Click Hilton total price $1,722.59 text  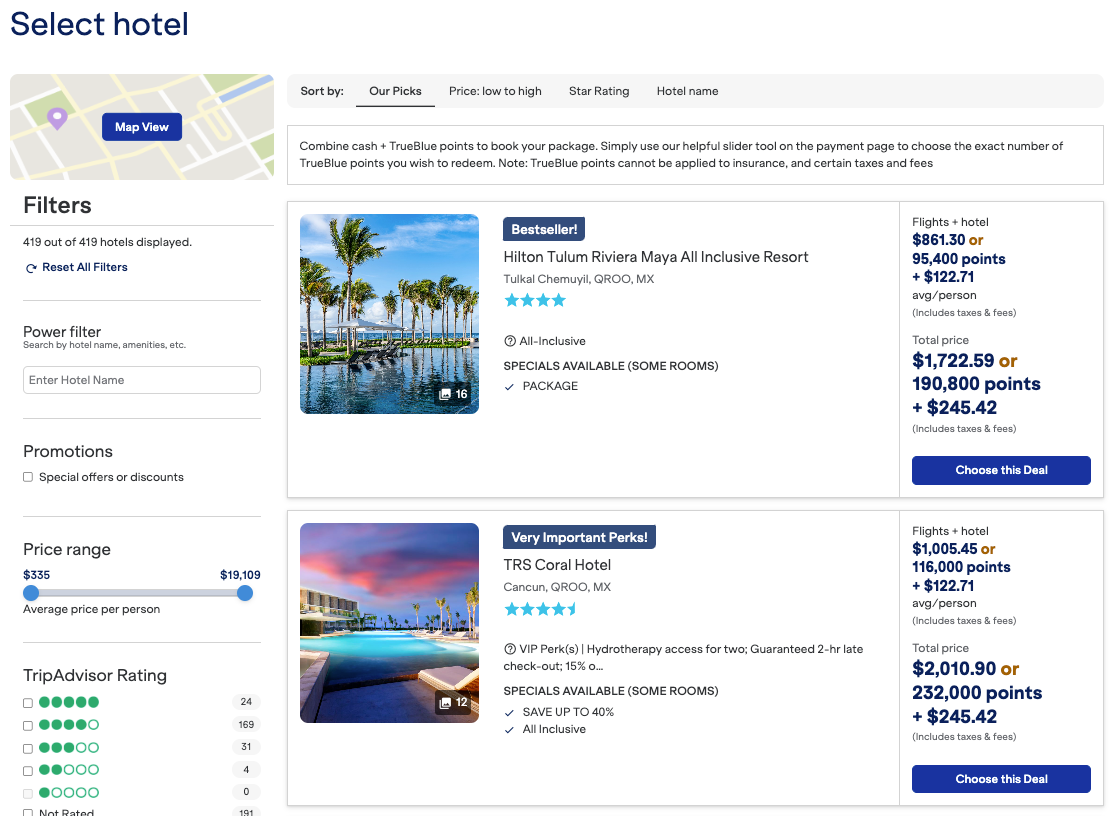[x=953, y=361]
